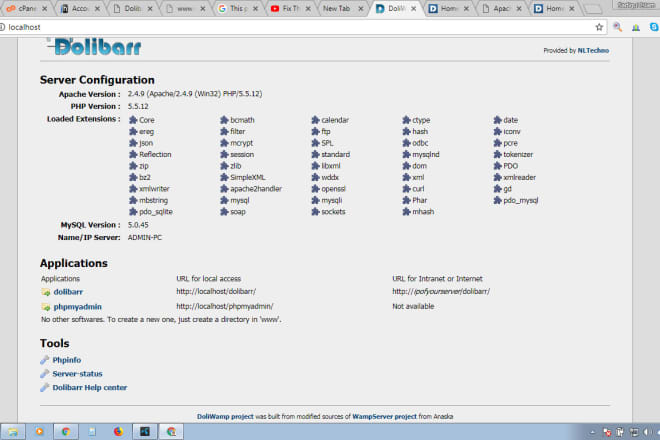The image size is (660, 440).
Task: Click the puzzle icon beside SimpleXML
Action: [224, 178]
